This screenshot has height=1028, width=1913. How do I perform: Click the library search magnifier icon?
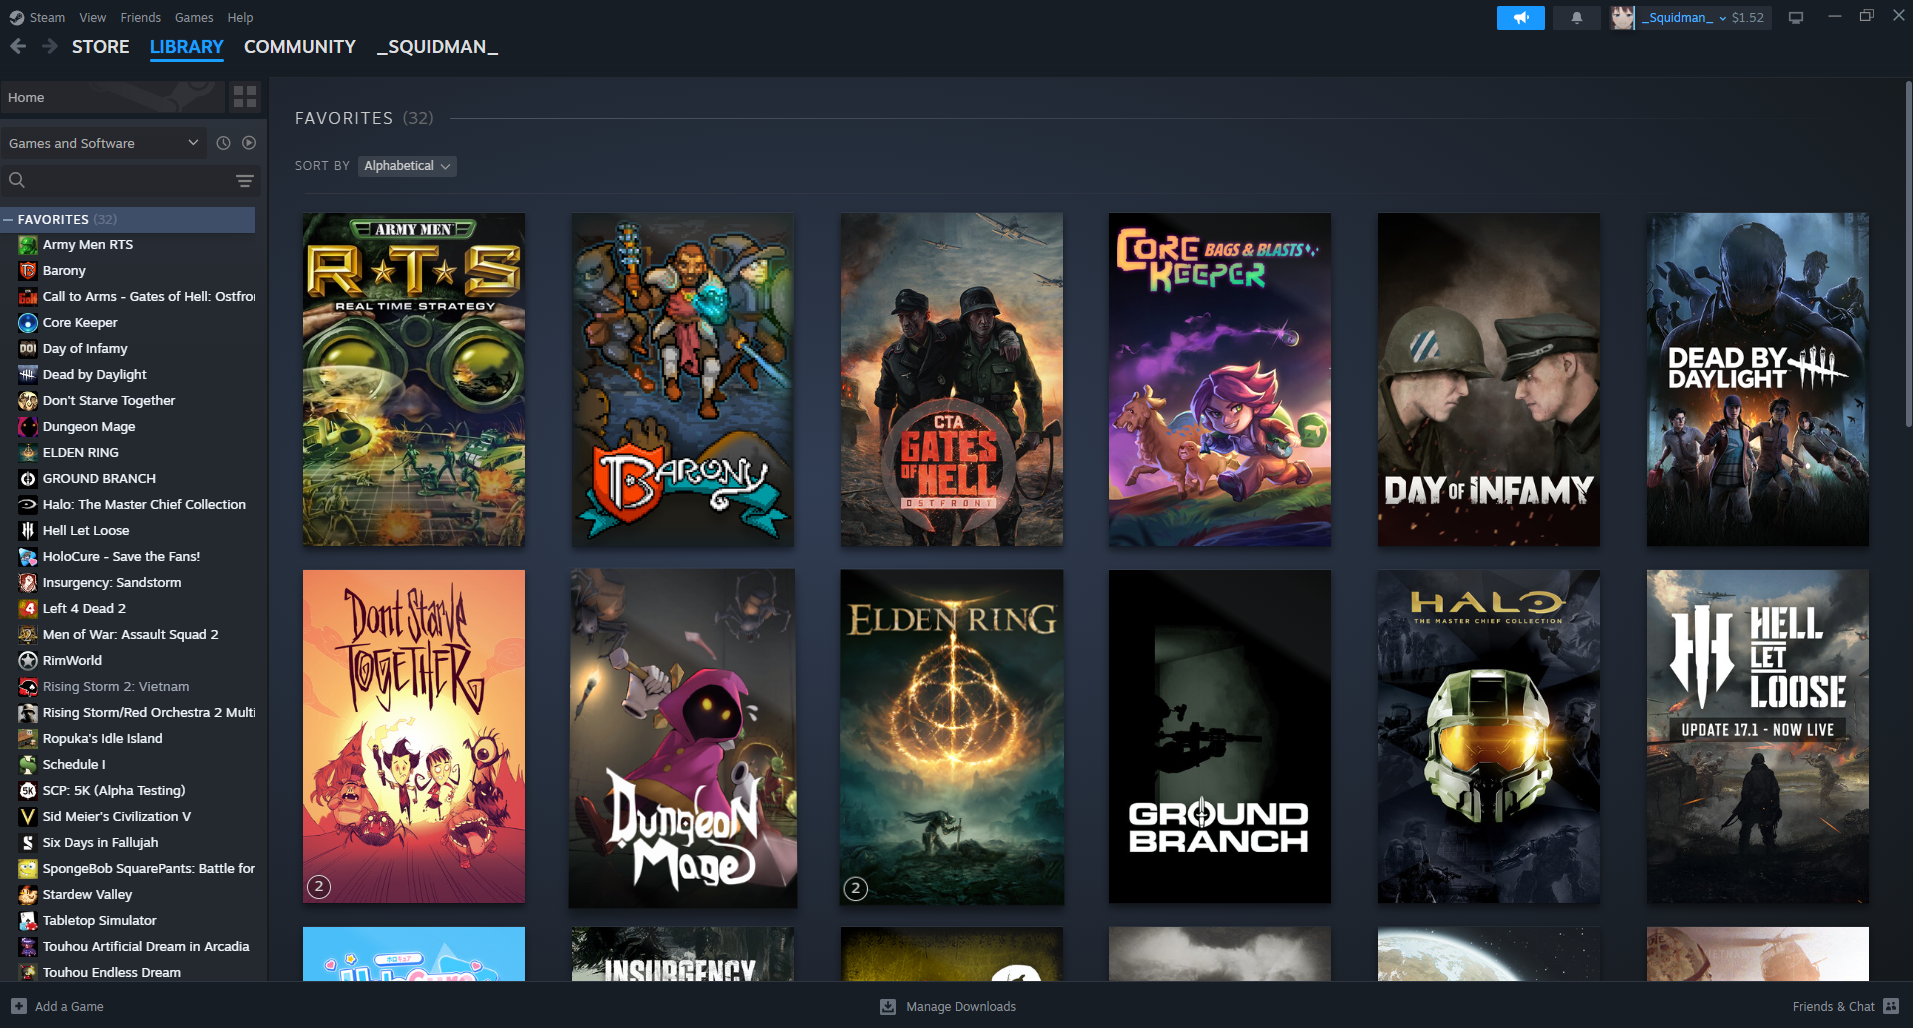pos(17,181)
